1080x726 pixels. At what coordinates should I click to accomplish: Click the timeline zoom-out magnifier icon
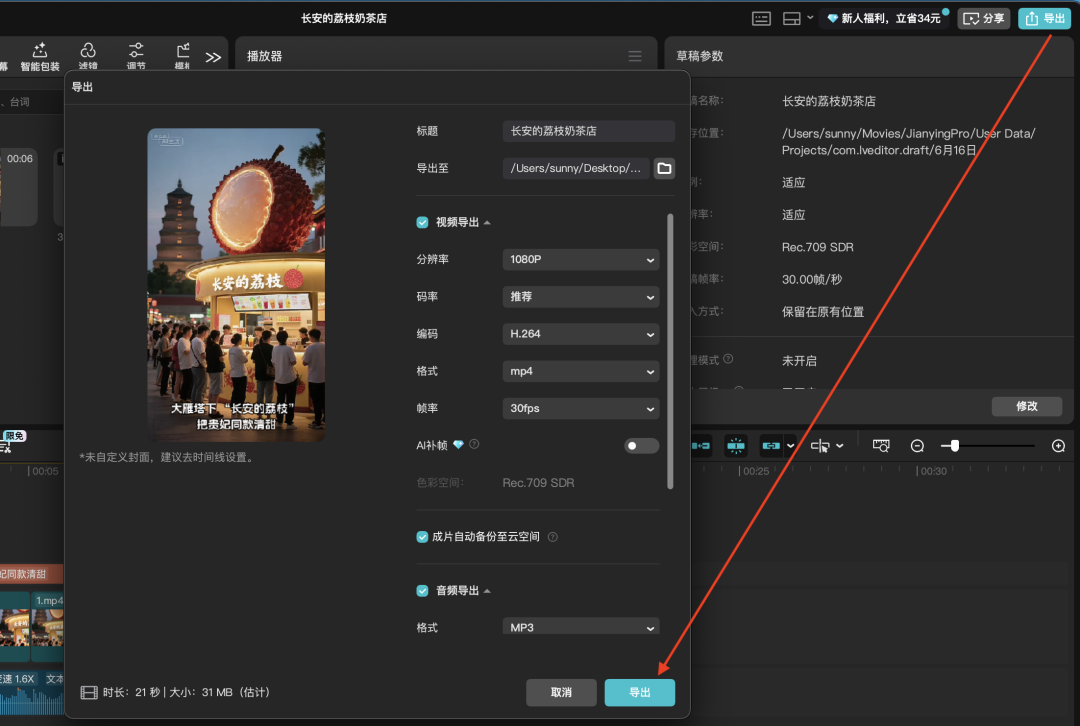917,446
